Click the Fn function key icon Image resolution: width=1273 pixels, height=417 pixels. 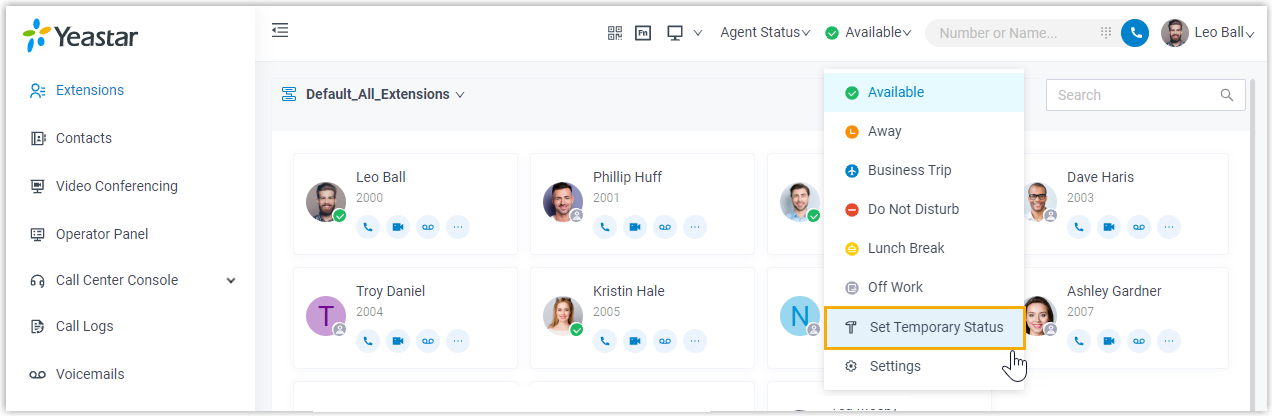point(643,33)
